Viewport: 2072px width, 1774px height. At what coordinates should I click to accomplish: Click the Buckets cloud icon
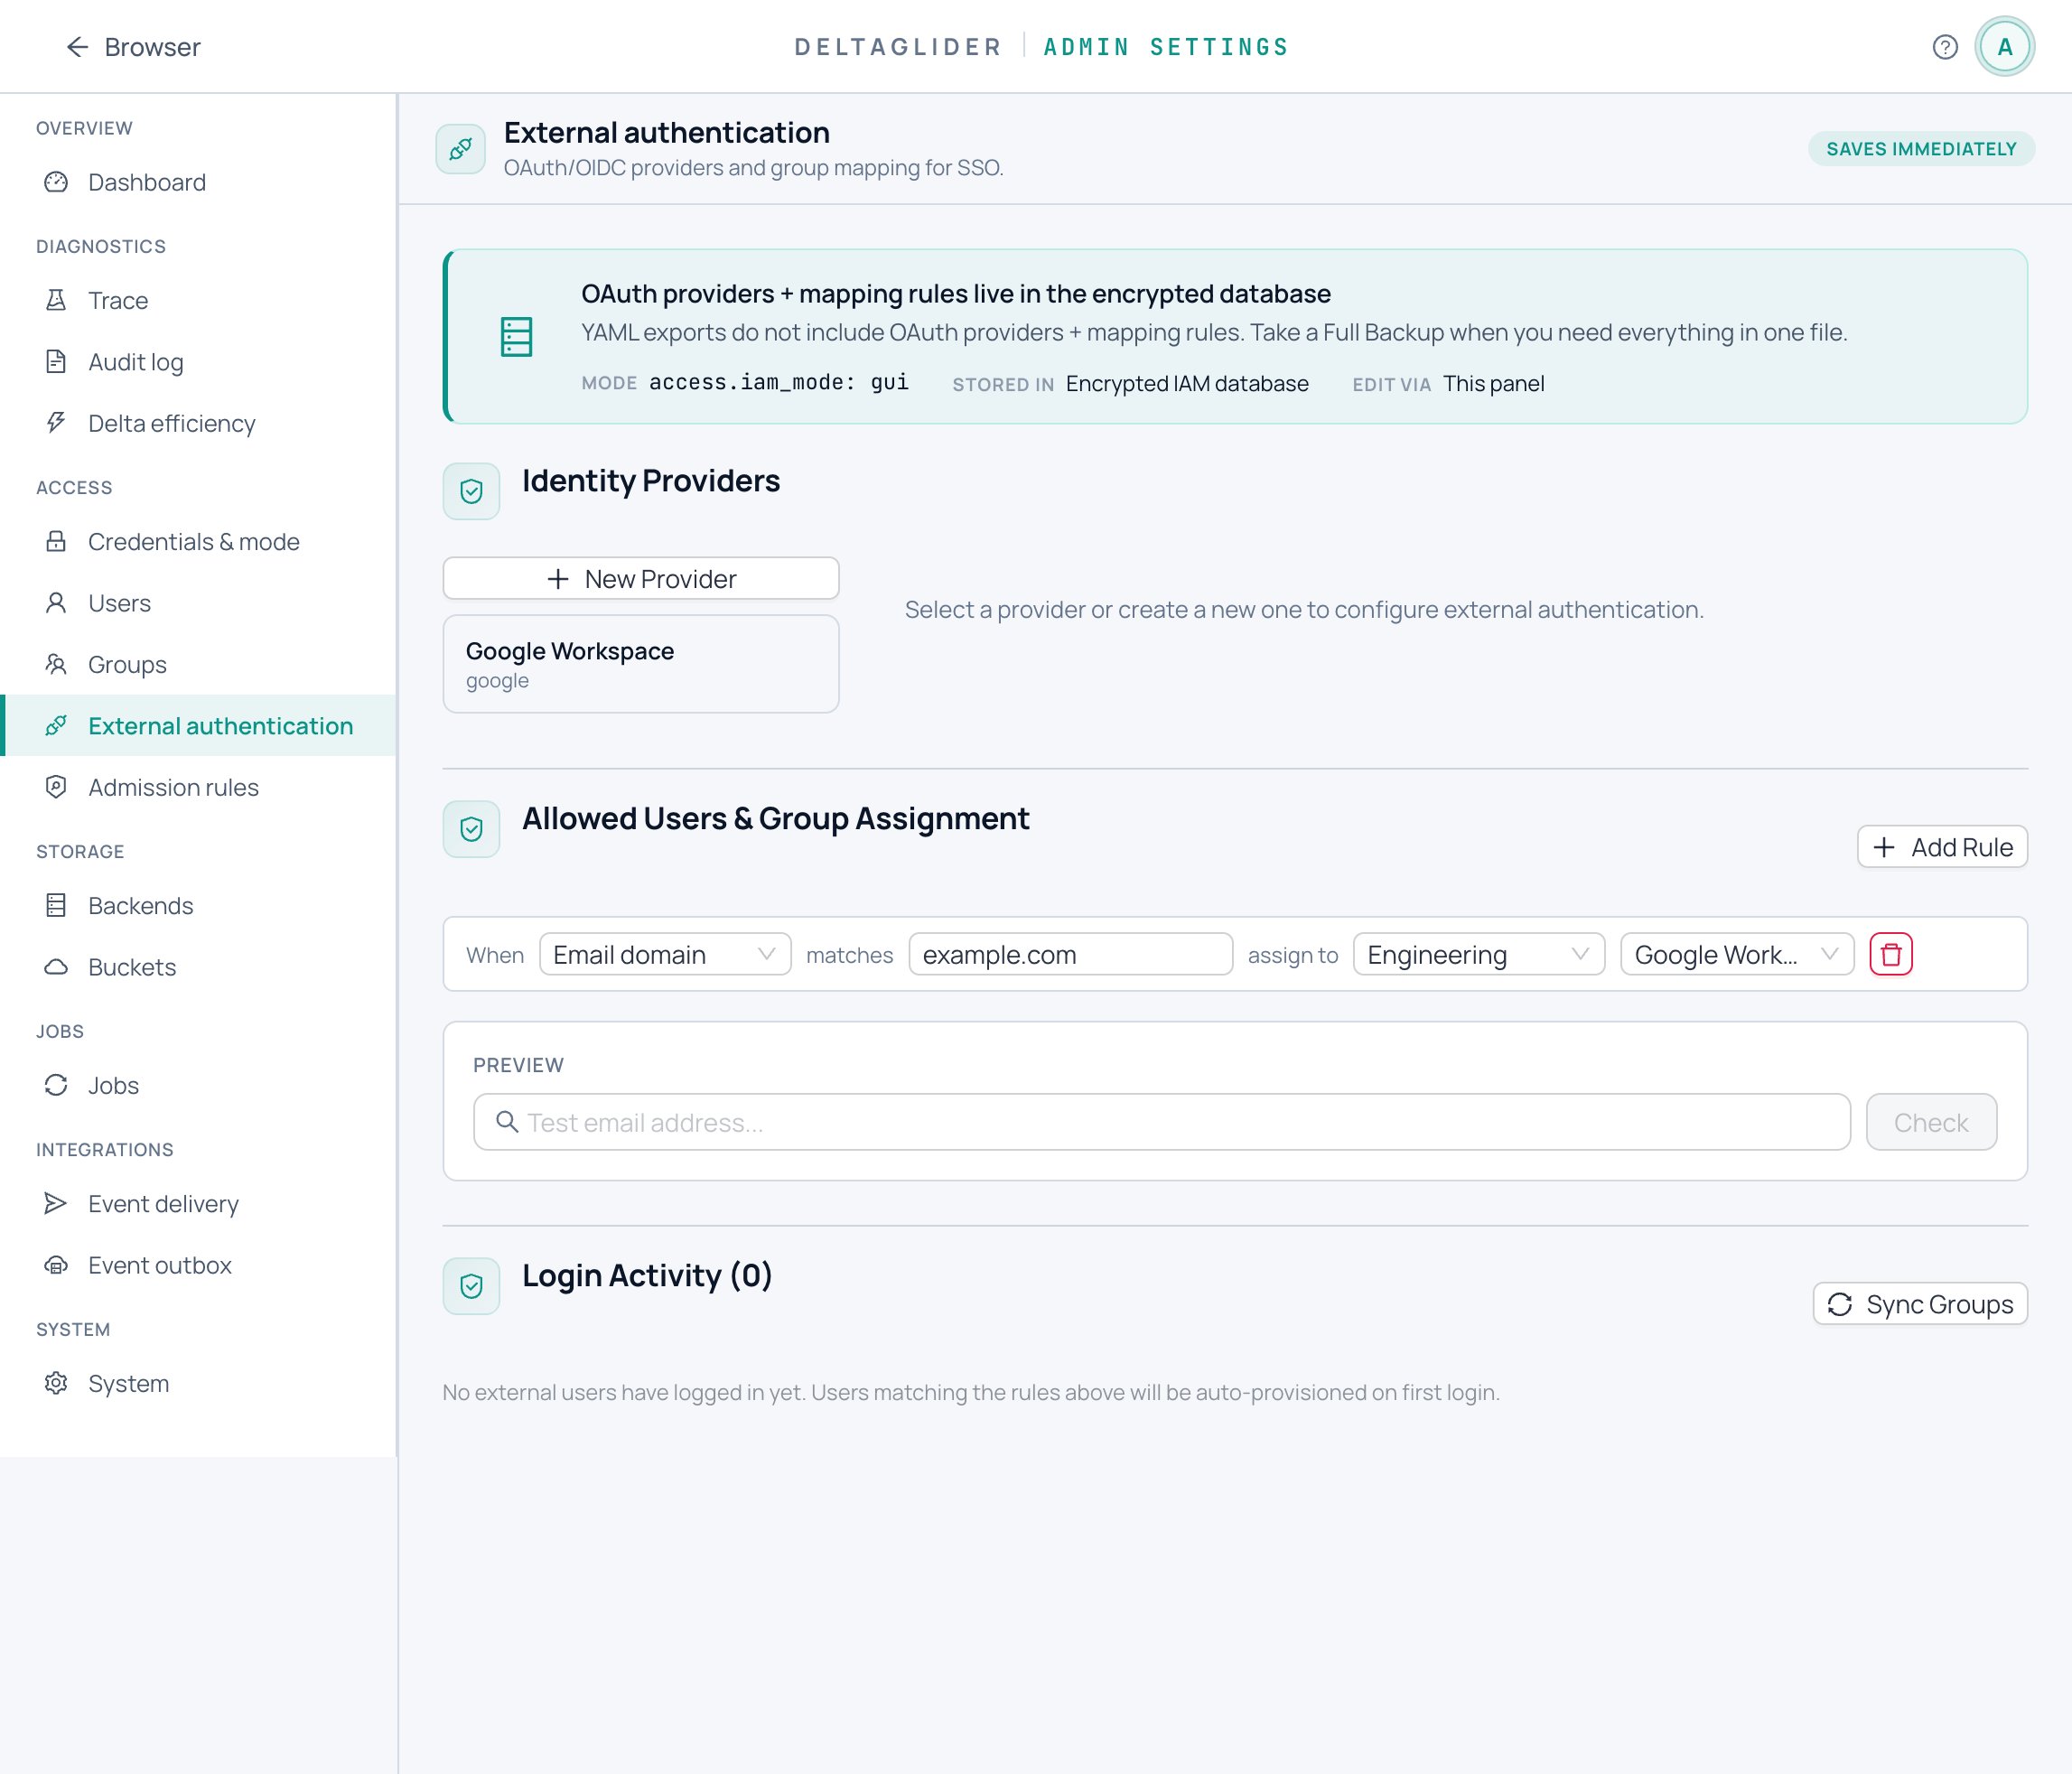(56, 967)
